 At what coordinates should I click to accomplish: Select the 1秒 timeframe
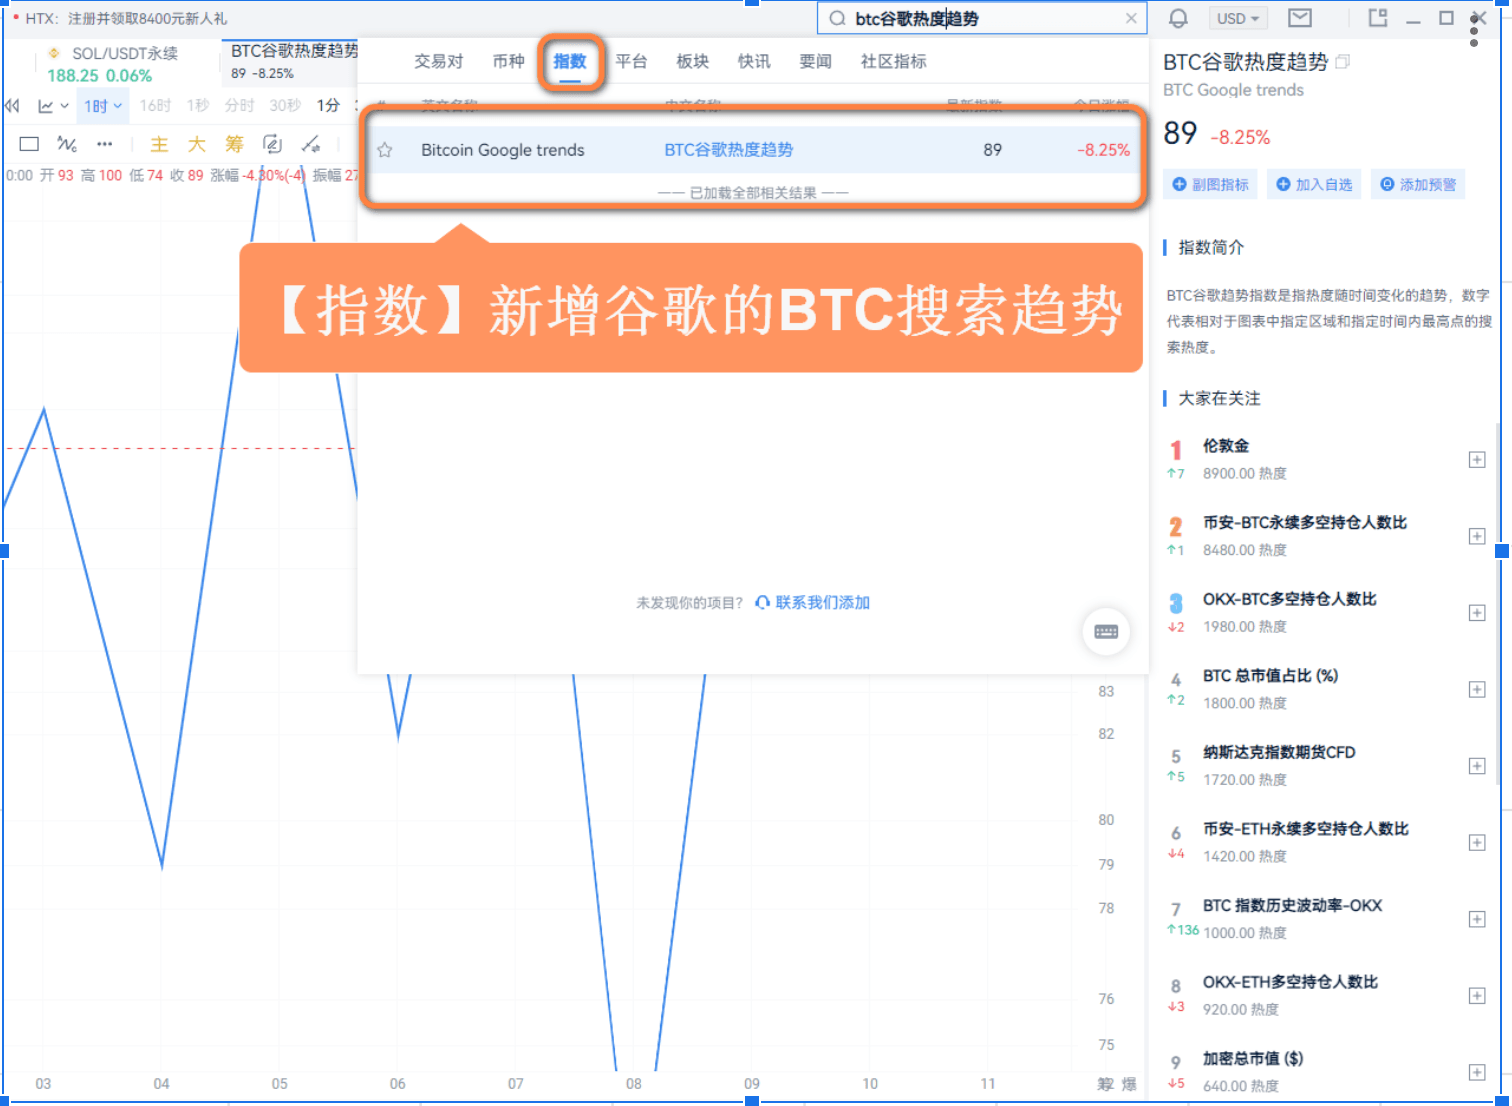pyautogui.click(x=198, y=105)
